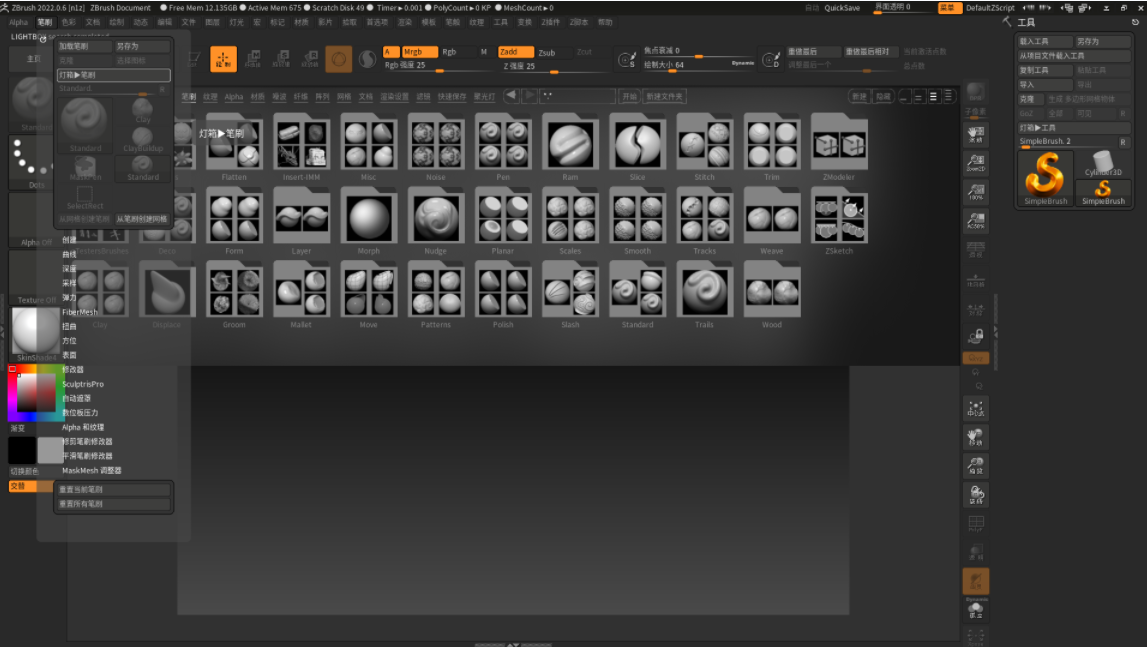Image resolution: width=1147 pixels, height=647 pixels.
Task: Click 另存为 in the brush palette
Action: pyautogui.click(x=143, y=46)
